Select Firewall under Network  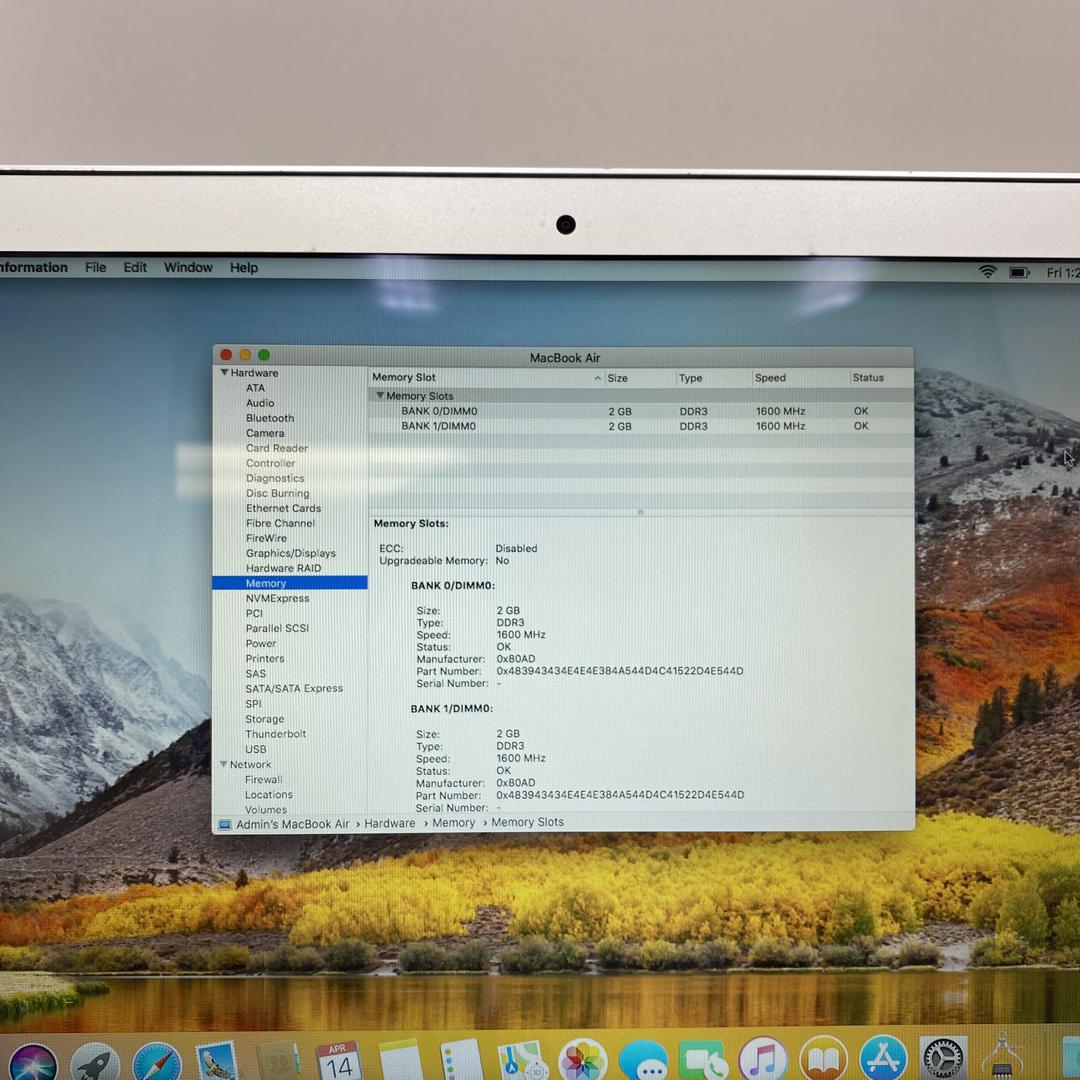point(264,780)
